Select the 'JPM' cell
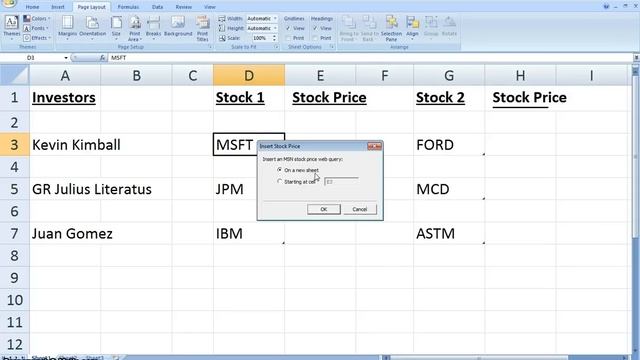This screenshot has width=640, height=360. click(x=235, y=189)
